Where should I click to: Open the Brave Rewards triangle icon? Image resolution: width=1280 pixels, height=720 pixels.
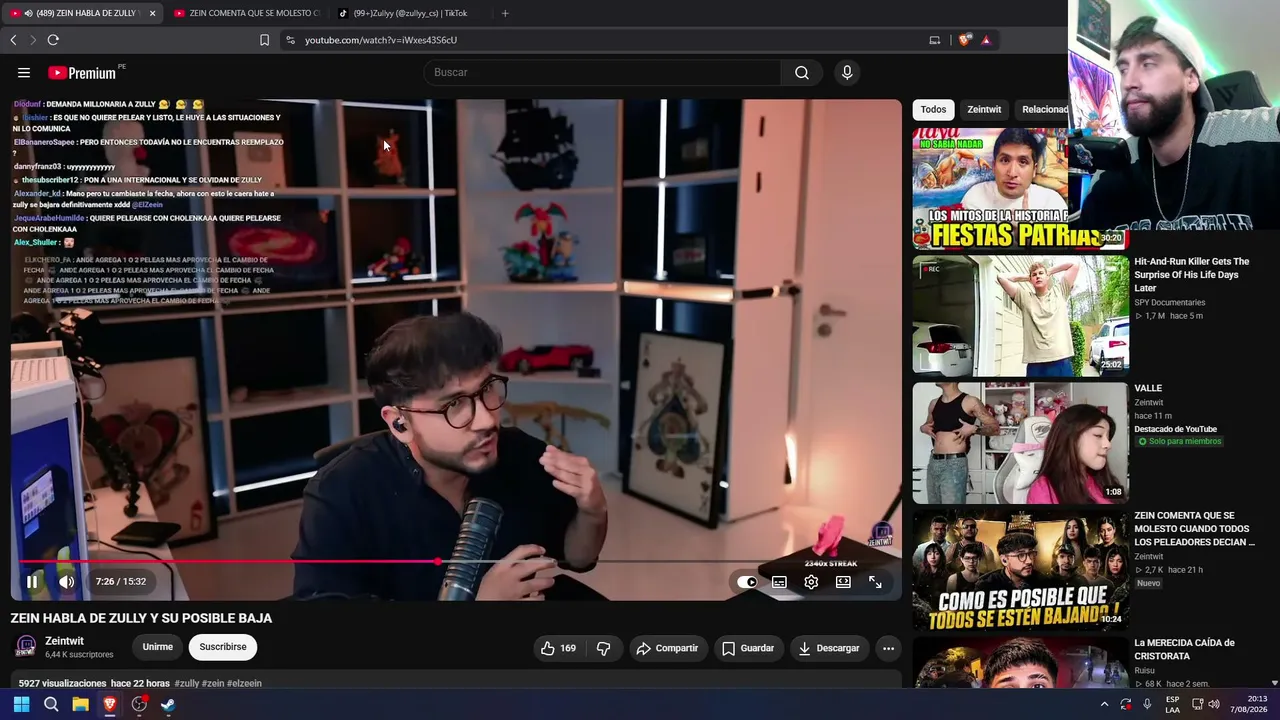click(x=986, y=40)
